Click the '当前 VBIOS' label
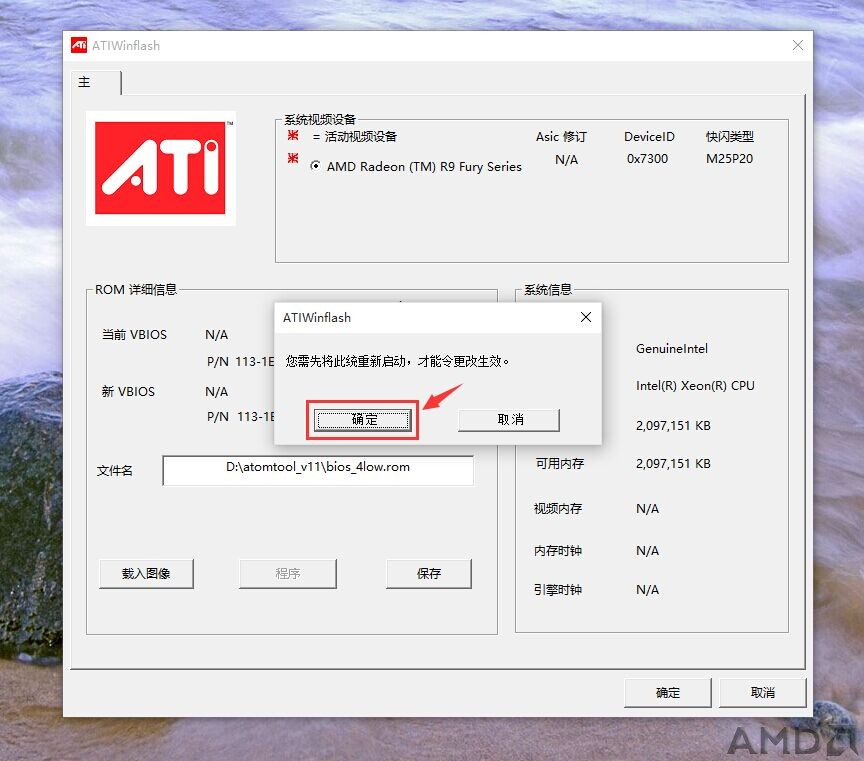This screenshot has width=864, height=761. coord(134,334)
